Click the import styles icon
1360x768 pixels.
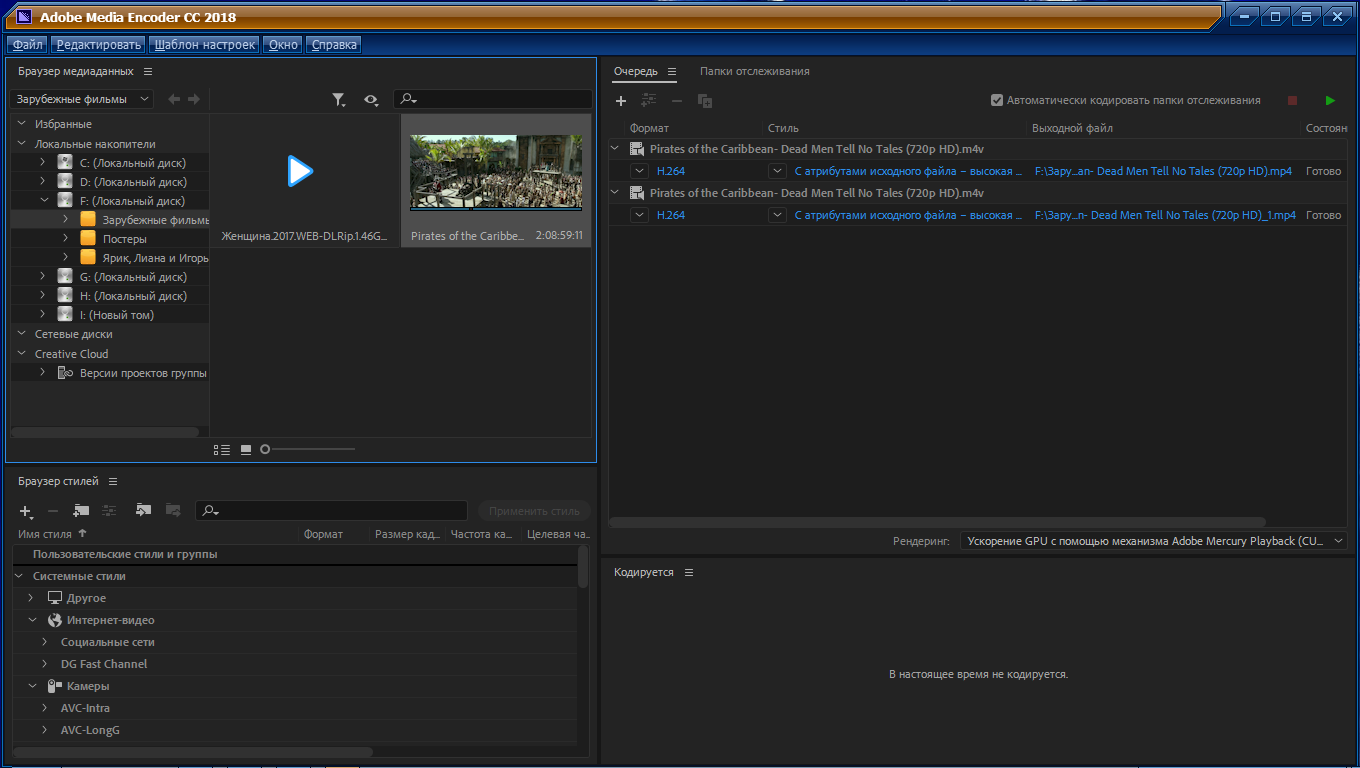point(143,510)
